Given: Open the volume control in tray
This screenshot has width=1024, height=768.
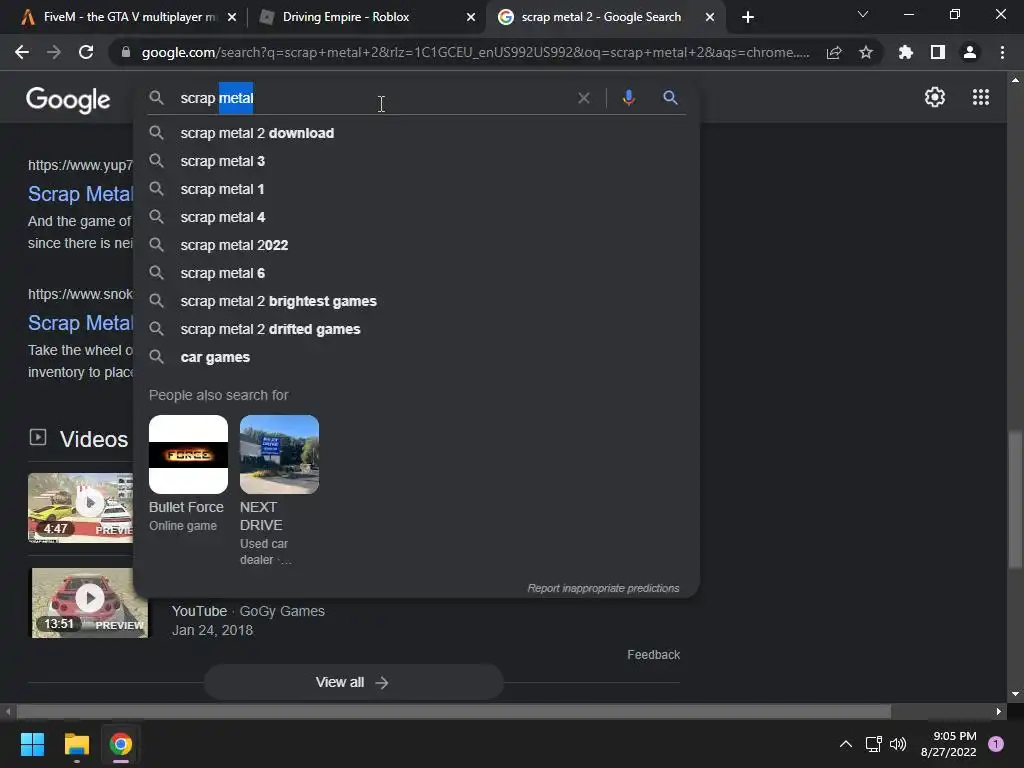Looking at the screenshot, I should click(x=898, y=744).
